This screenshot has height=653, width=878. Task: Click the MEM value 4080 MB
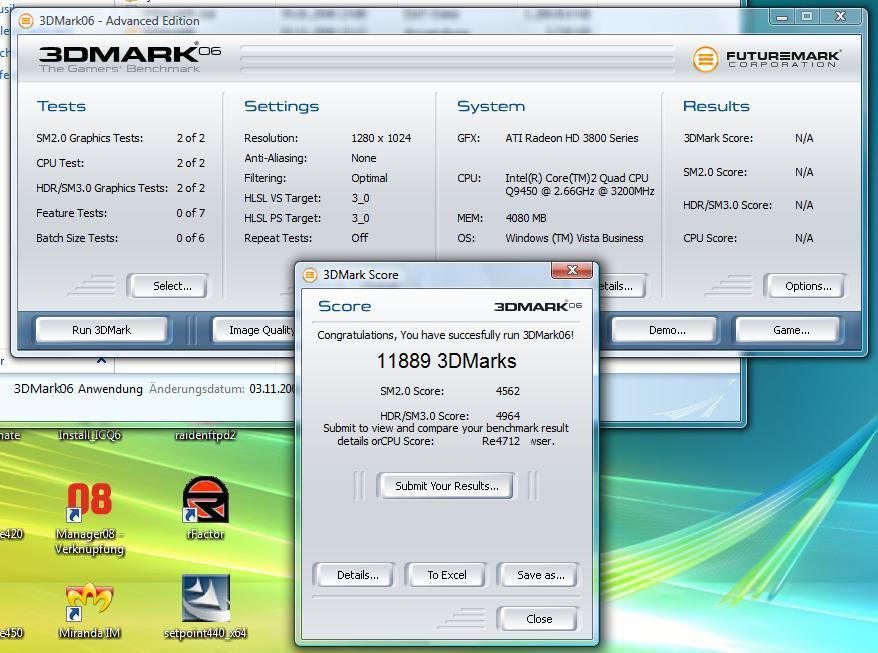[x=525, y=218]
